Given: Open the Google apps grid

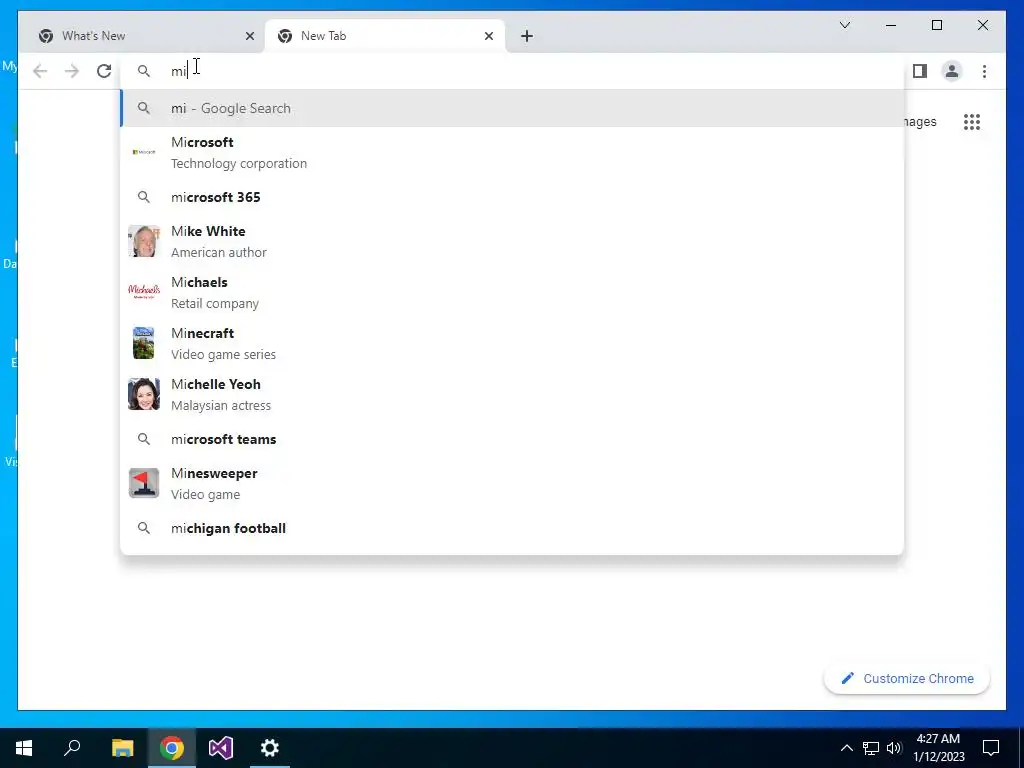Looking at the screenshot, I should (x=972, y=122).
